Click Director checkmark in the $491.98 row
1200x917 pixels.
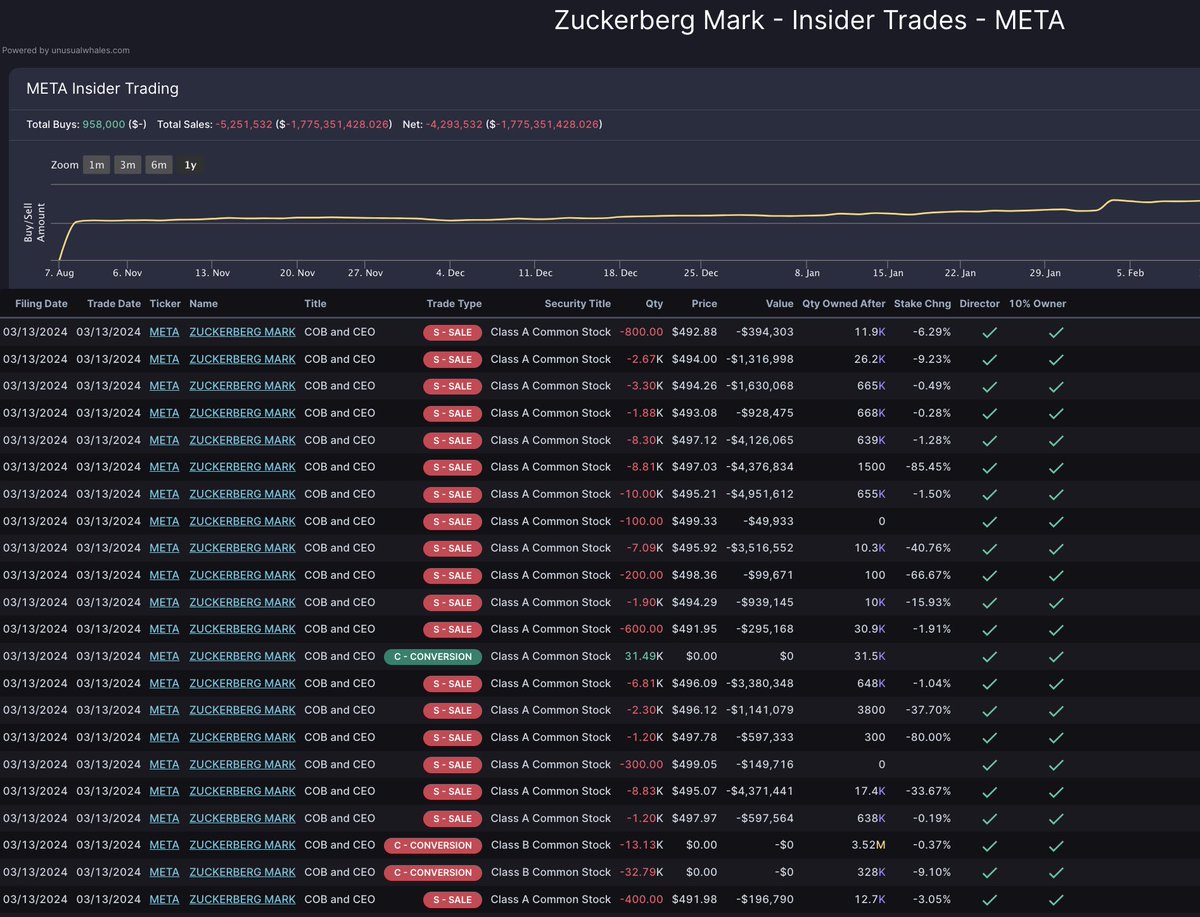989,899
